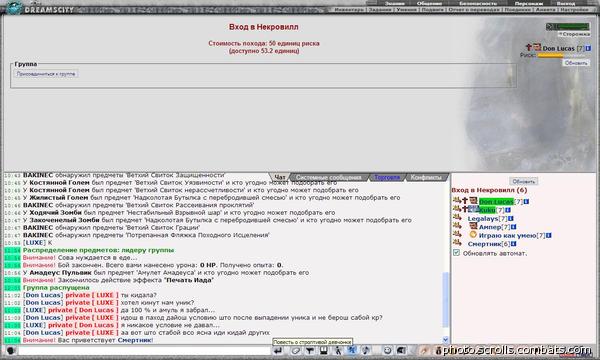This screenshot has width=600, height=360.
Task: Open the Инвентарь submenu link
Action: point(349,10)
